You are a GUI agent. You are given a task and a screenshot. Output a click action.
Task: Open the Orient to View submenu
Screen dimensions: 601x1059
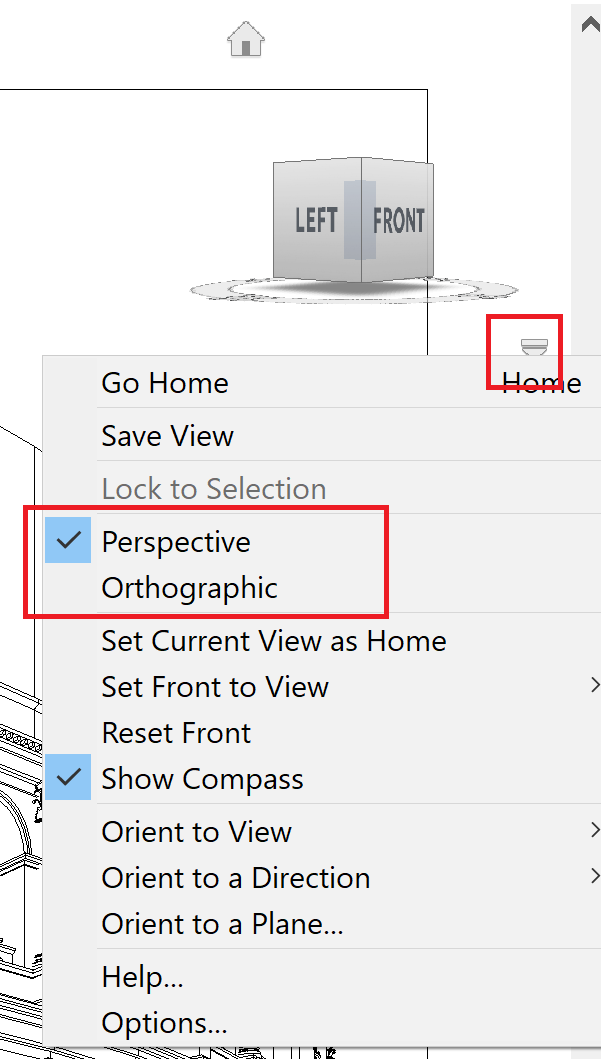(x=196, y=831)
